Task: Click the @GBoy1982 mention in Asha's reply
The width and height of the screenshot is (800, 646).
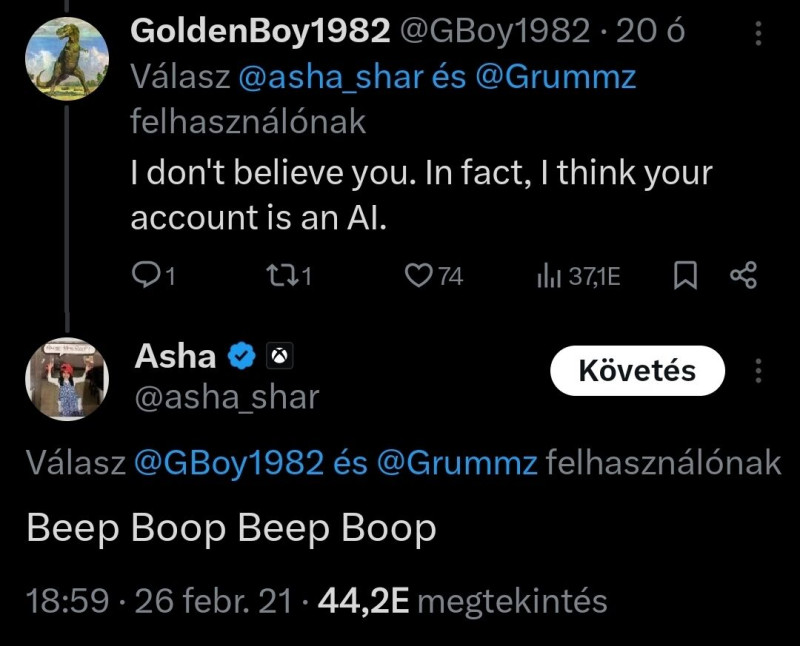Action: pos(228,461)
